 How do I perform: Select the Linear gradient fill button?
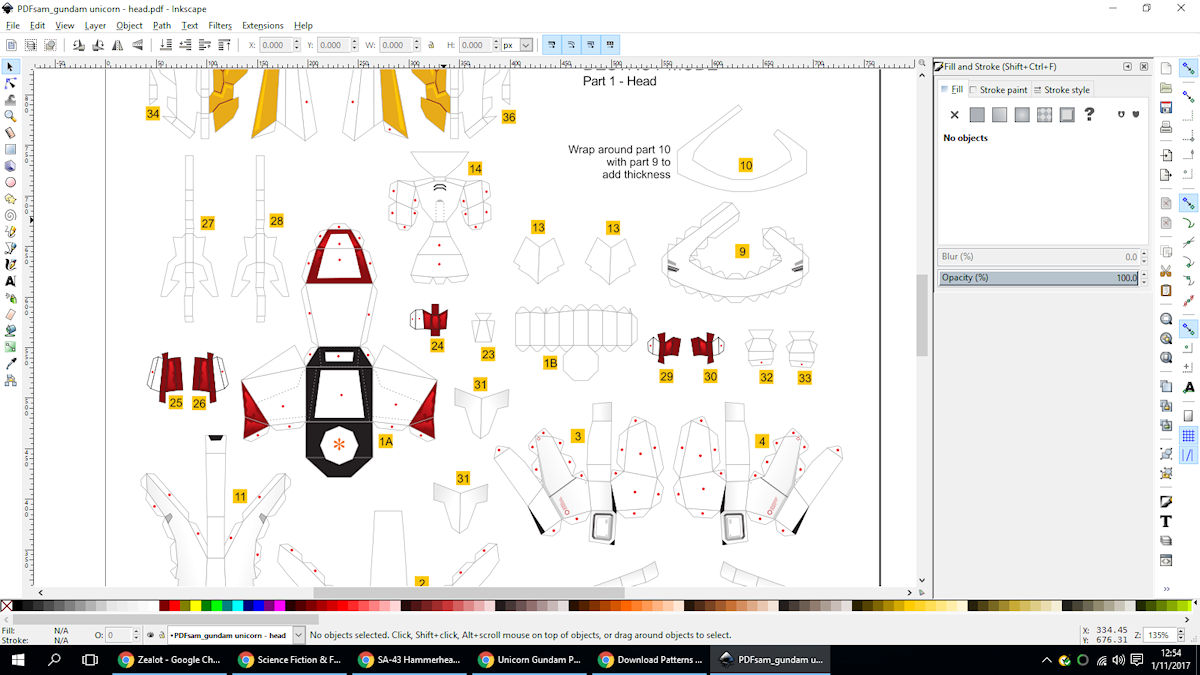point(999,115)
